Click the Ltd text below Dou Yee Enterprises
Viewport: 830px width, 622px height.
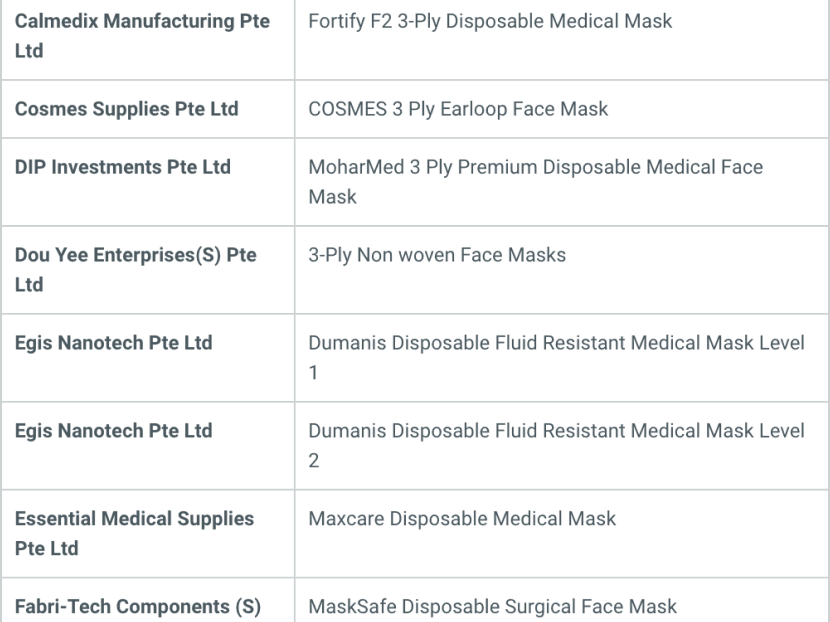pos(29,285)
